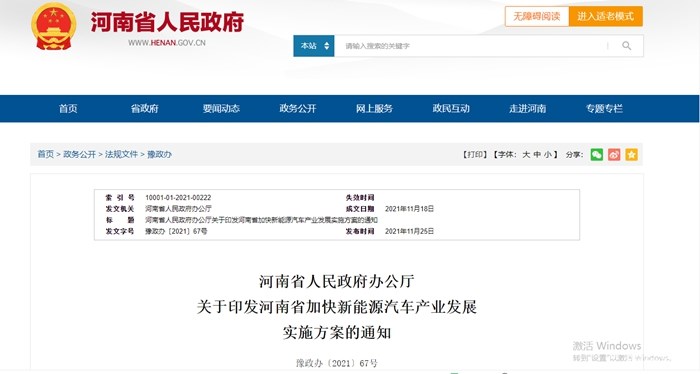Share the page via Weibo icon
The image size is (700, 374).
click(614, 154)
